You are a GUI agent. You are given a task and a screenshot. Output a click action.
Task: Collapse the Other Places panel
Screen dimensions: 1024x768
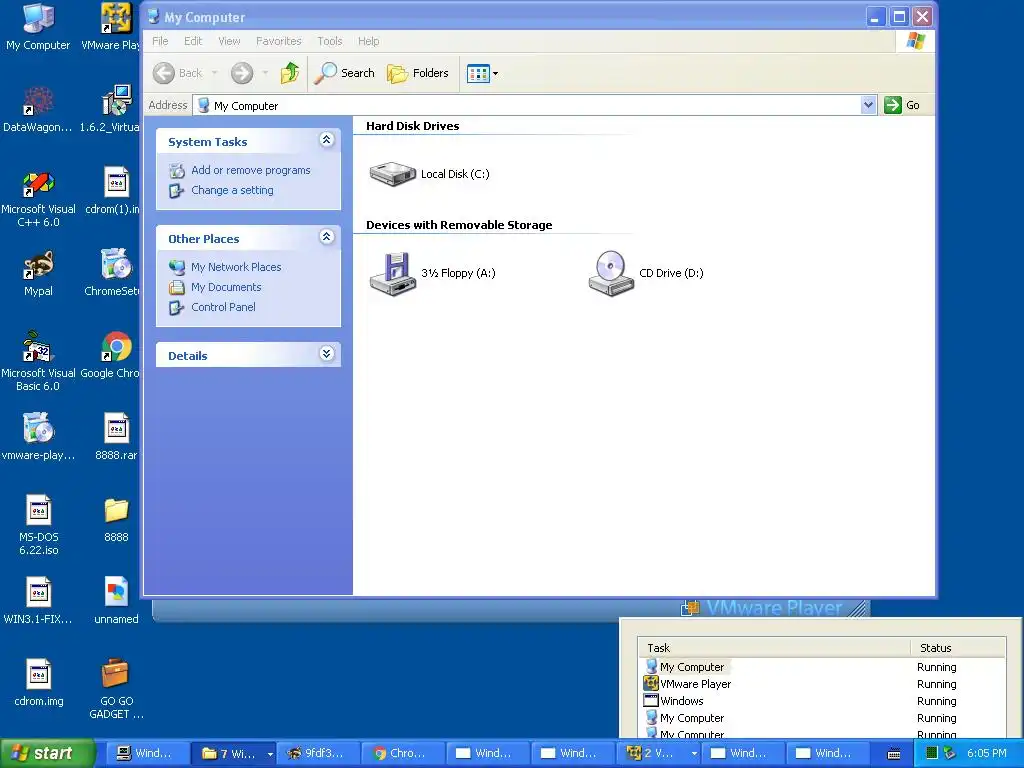pos(327,237)
